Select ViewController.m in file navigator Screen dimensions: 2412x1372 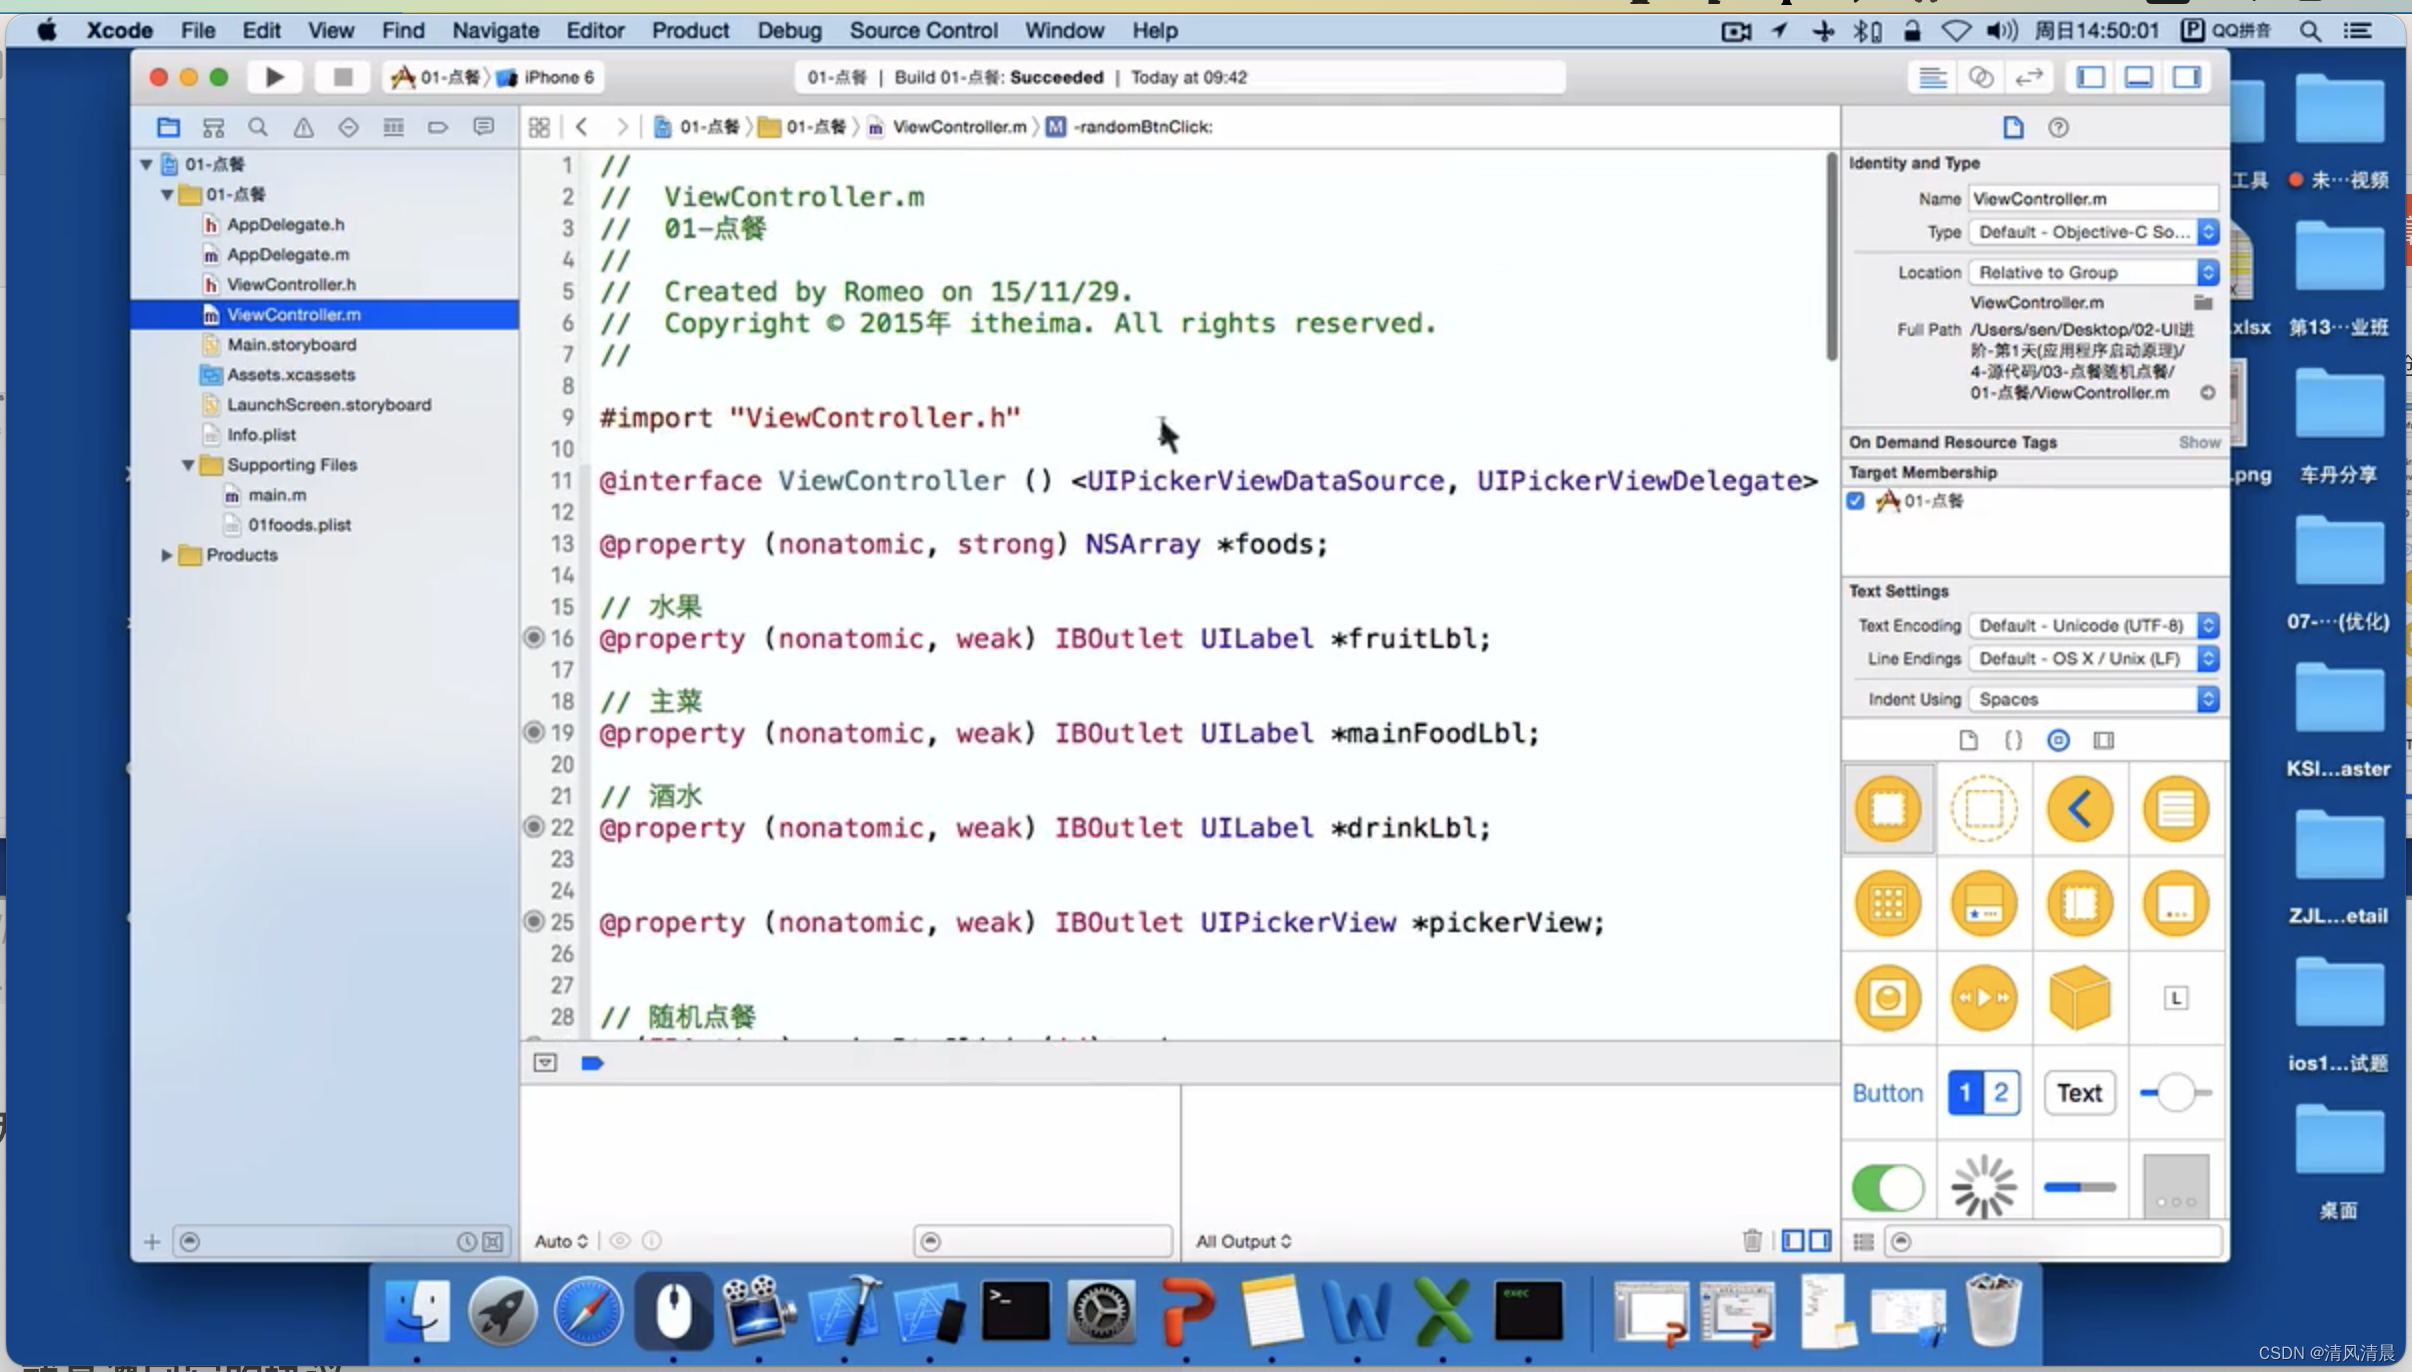click(x=295, y=313)
